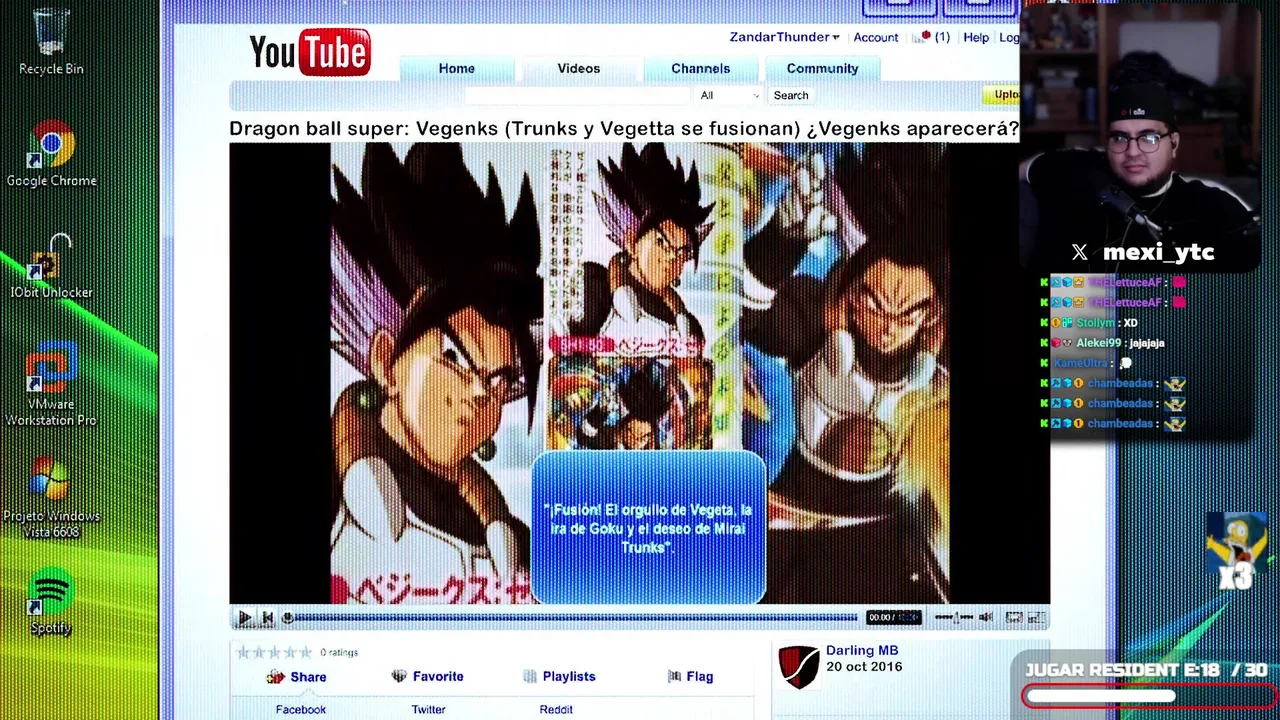Click the Share icon below the video
Image resolution: width=1280 pixels, height=720 pixels.
point(275,677)
